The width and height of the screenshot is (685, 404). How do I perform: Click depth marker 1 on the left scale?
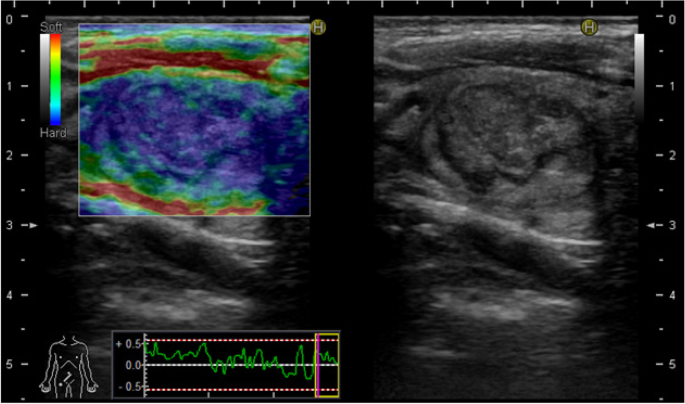9,86
